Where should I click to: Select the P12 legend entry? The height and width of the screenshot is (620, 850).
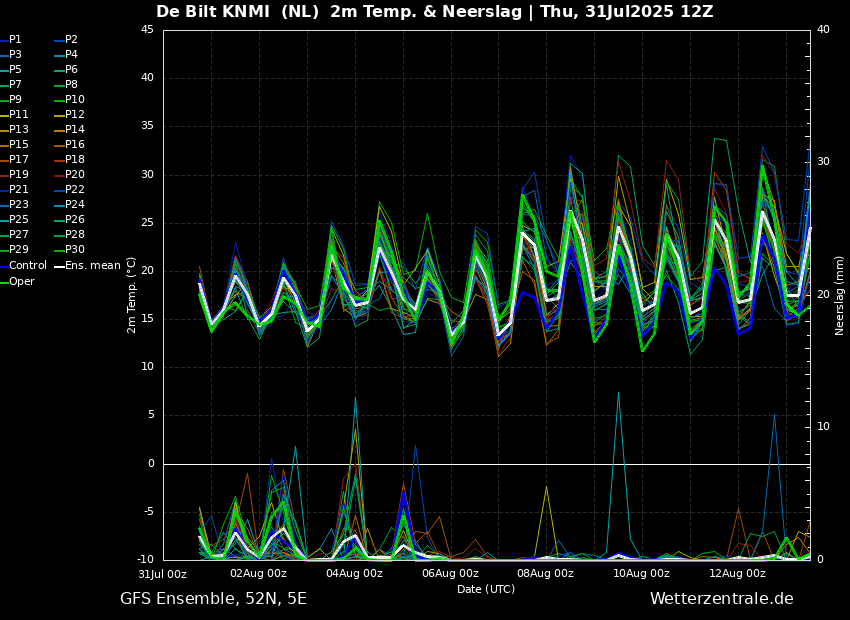coord(75,115)
